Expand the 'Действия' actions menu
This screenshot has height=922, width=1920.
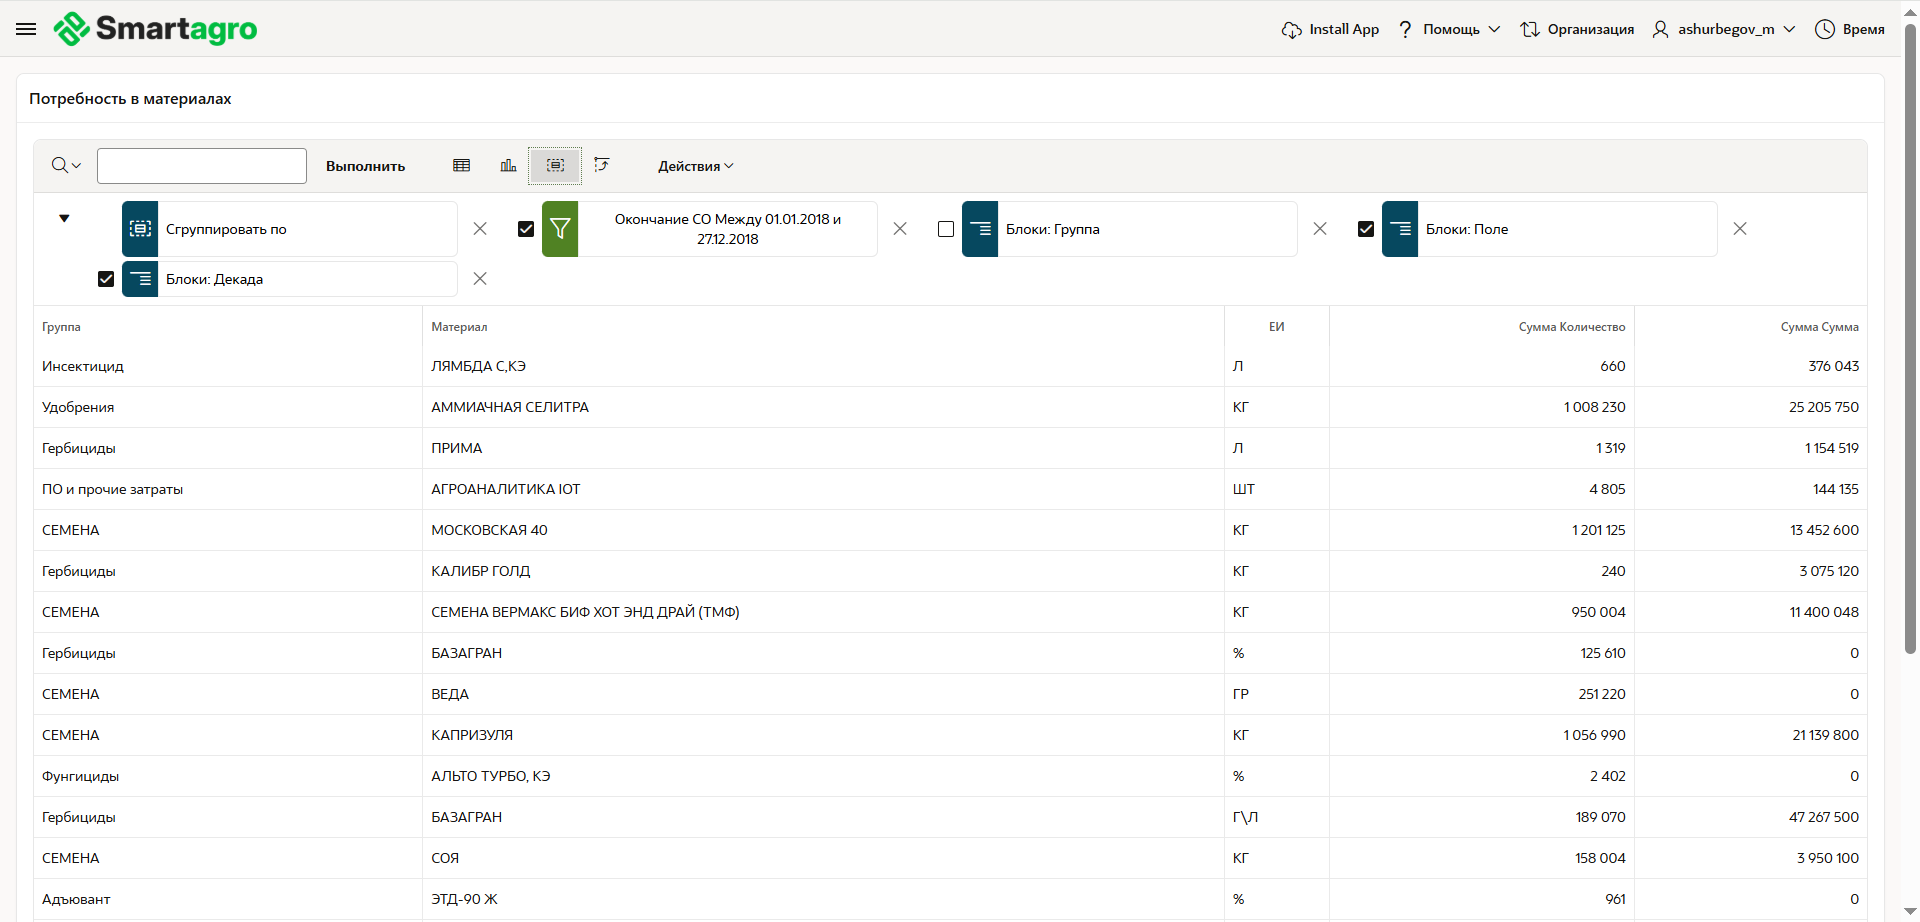pyautogui.click(x=695, y=166)
